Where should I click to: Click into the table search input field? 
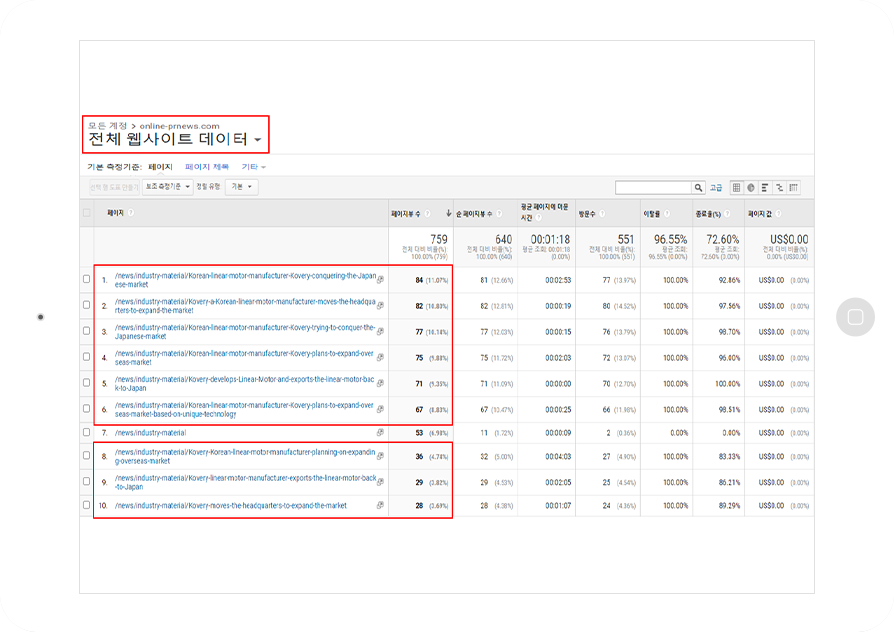coord(654,188)
